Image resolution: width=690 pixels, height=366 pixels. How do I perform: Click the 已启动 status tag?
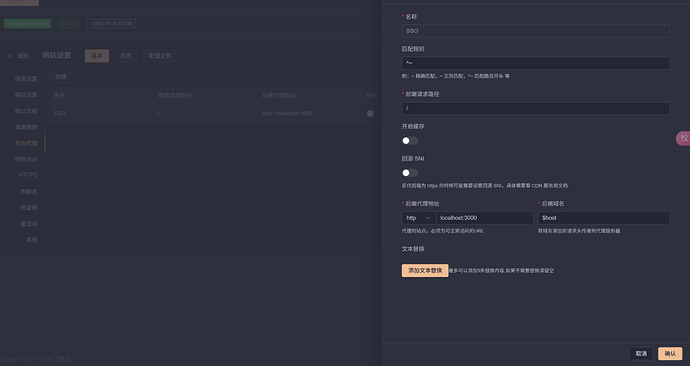[69, 24]
